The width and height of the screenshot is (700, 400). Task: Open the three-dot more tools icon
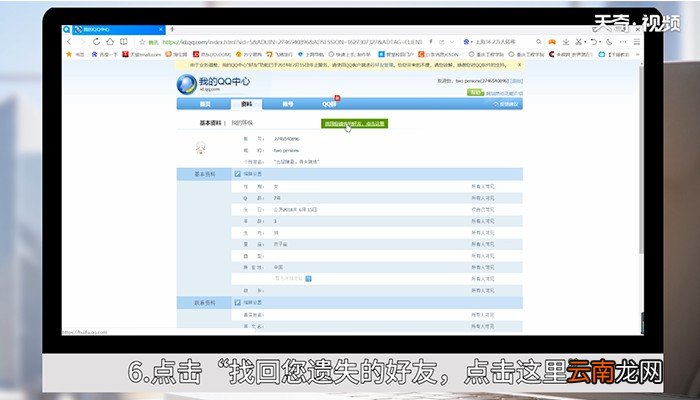pyautogui.click(x=623, y=42)
